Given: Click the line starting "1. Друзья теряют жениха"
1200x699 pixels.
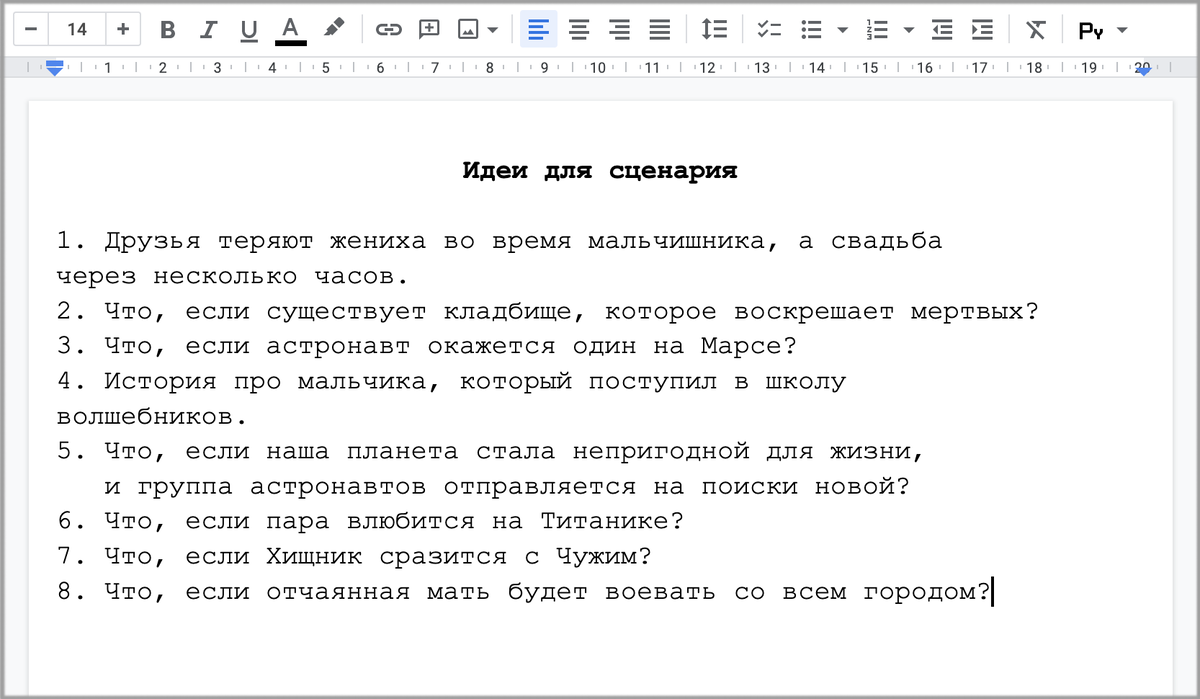Looking at the screenshot, I should (x=499, y=242).
